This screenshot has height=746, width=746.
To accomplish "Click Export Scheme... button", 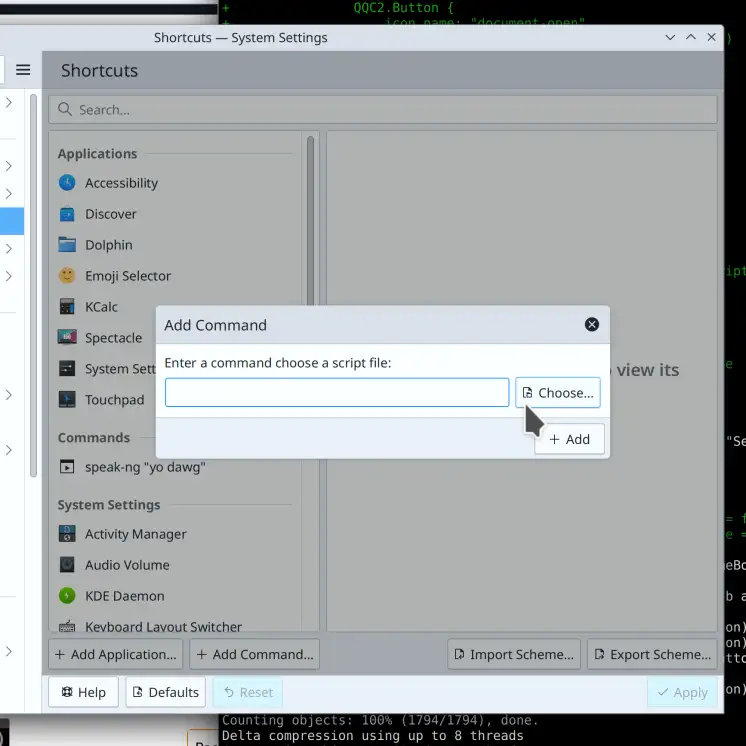I will 651,654.
